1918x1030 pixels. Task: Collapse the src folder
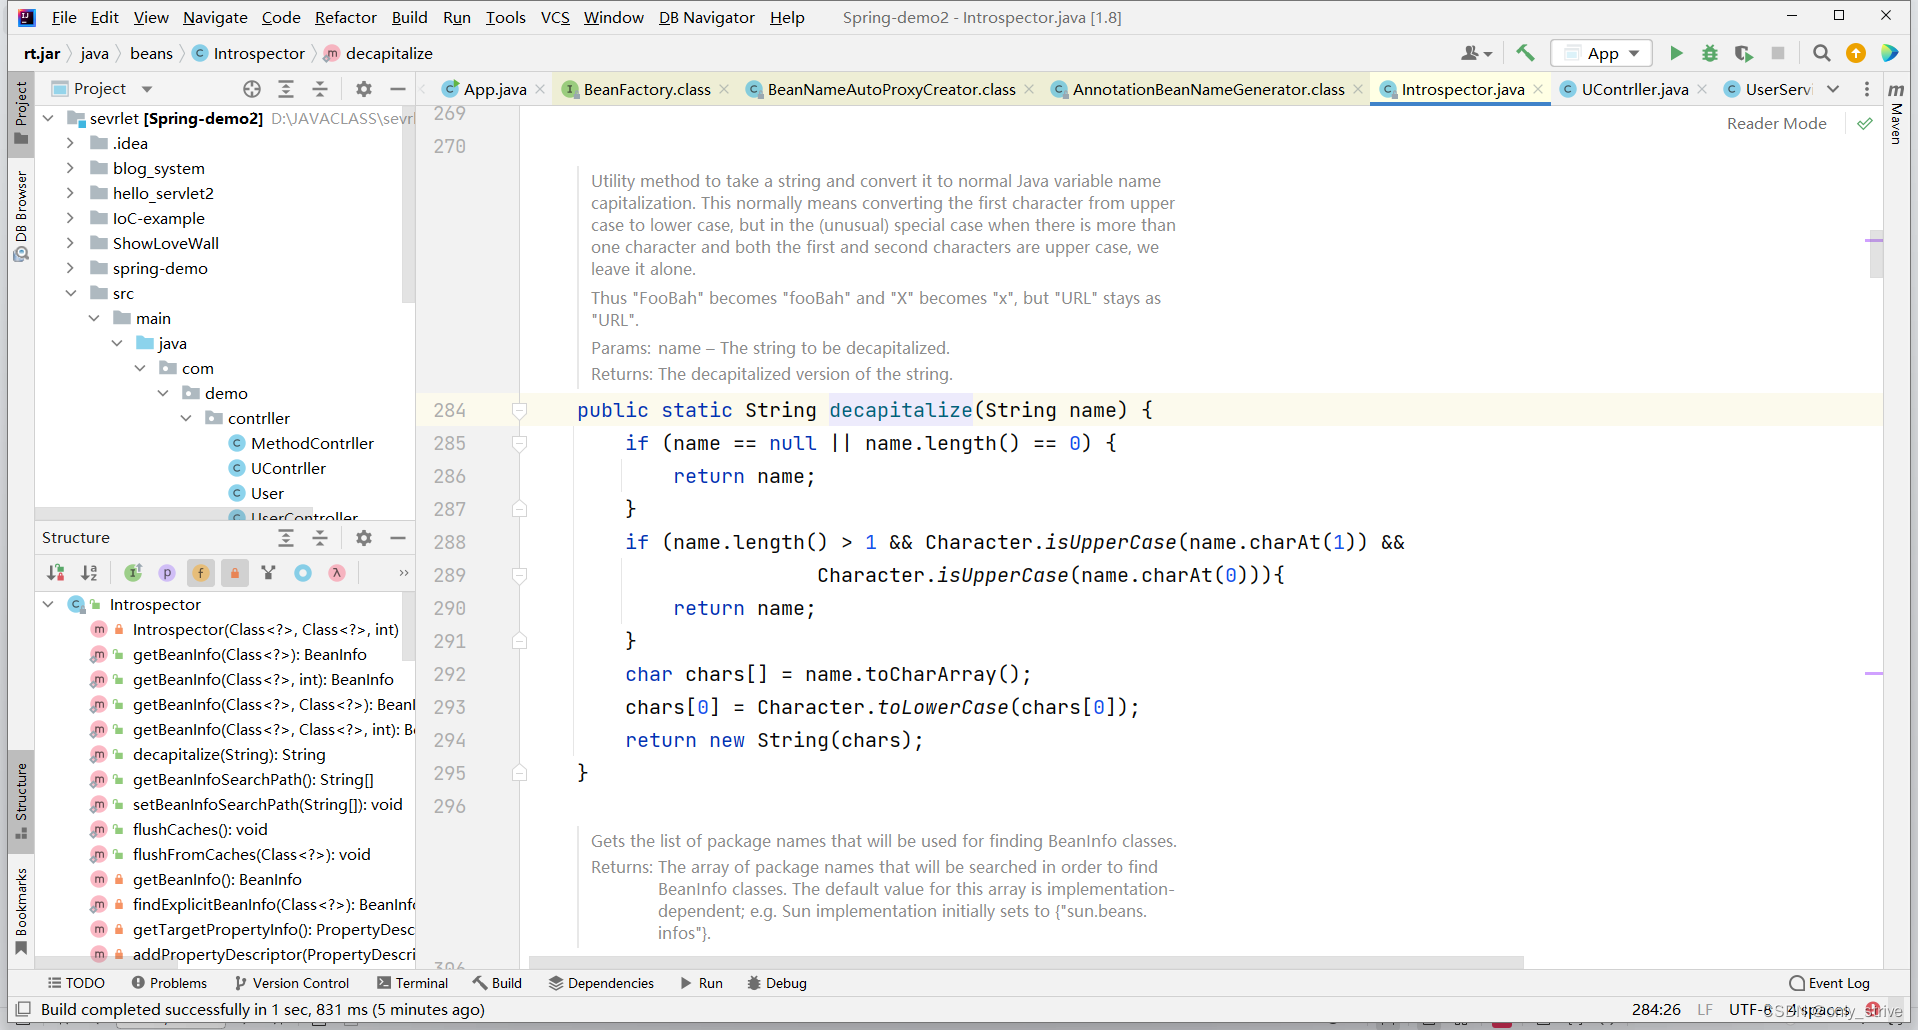tap(70, 293)
